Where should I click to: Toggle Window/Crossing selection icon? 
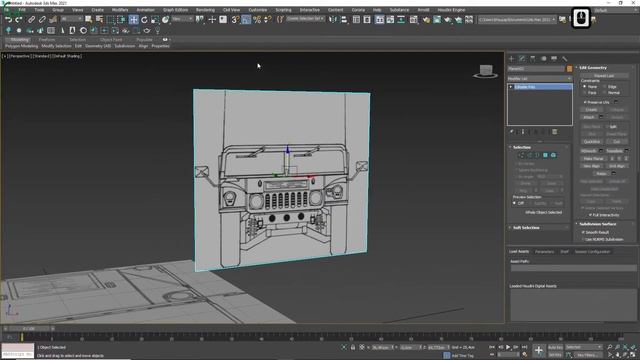click(121, 19)
